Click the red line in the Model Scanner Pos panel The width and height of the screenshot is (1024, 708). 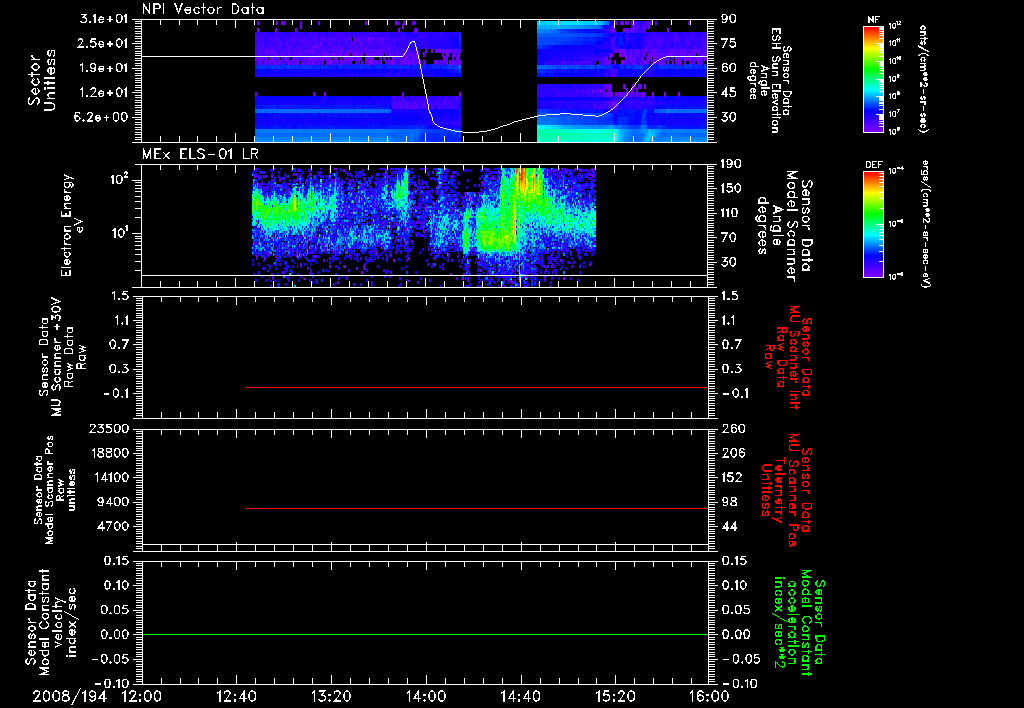click(476, 508)
